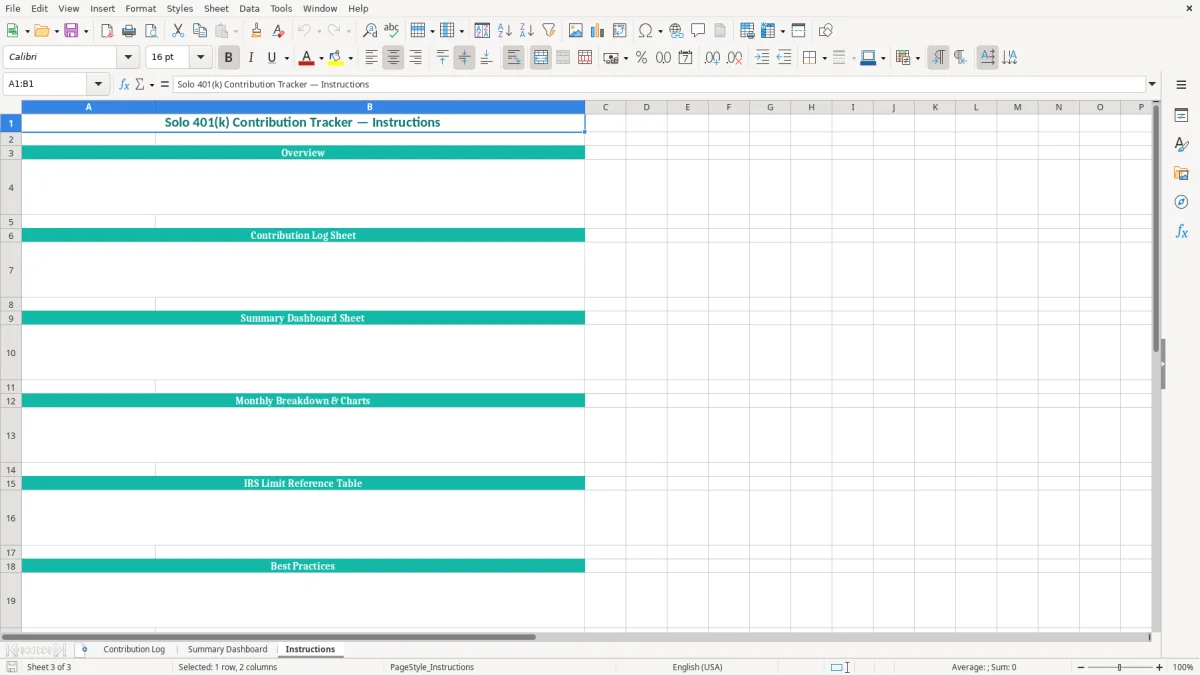Toggle Merge and Center Cells
This screenshot has height=675, width=1200.
coord(540,58)
